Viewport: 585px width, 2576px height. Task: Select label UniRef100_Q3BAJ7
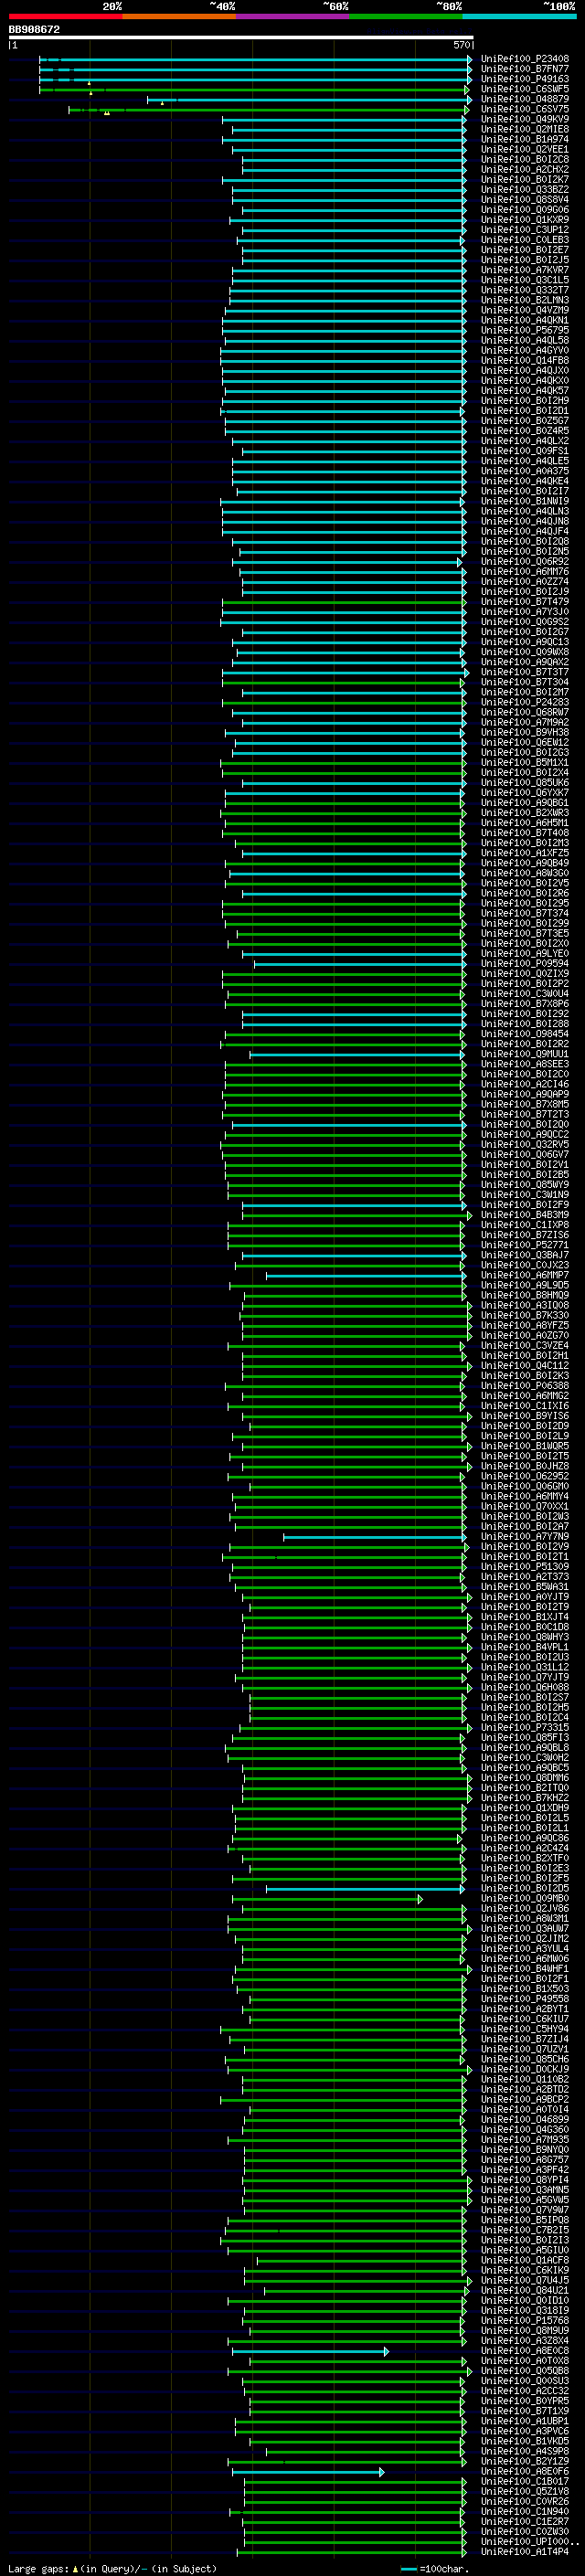(x=525, y=1255)
